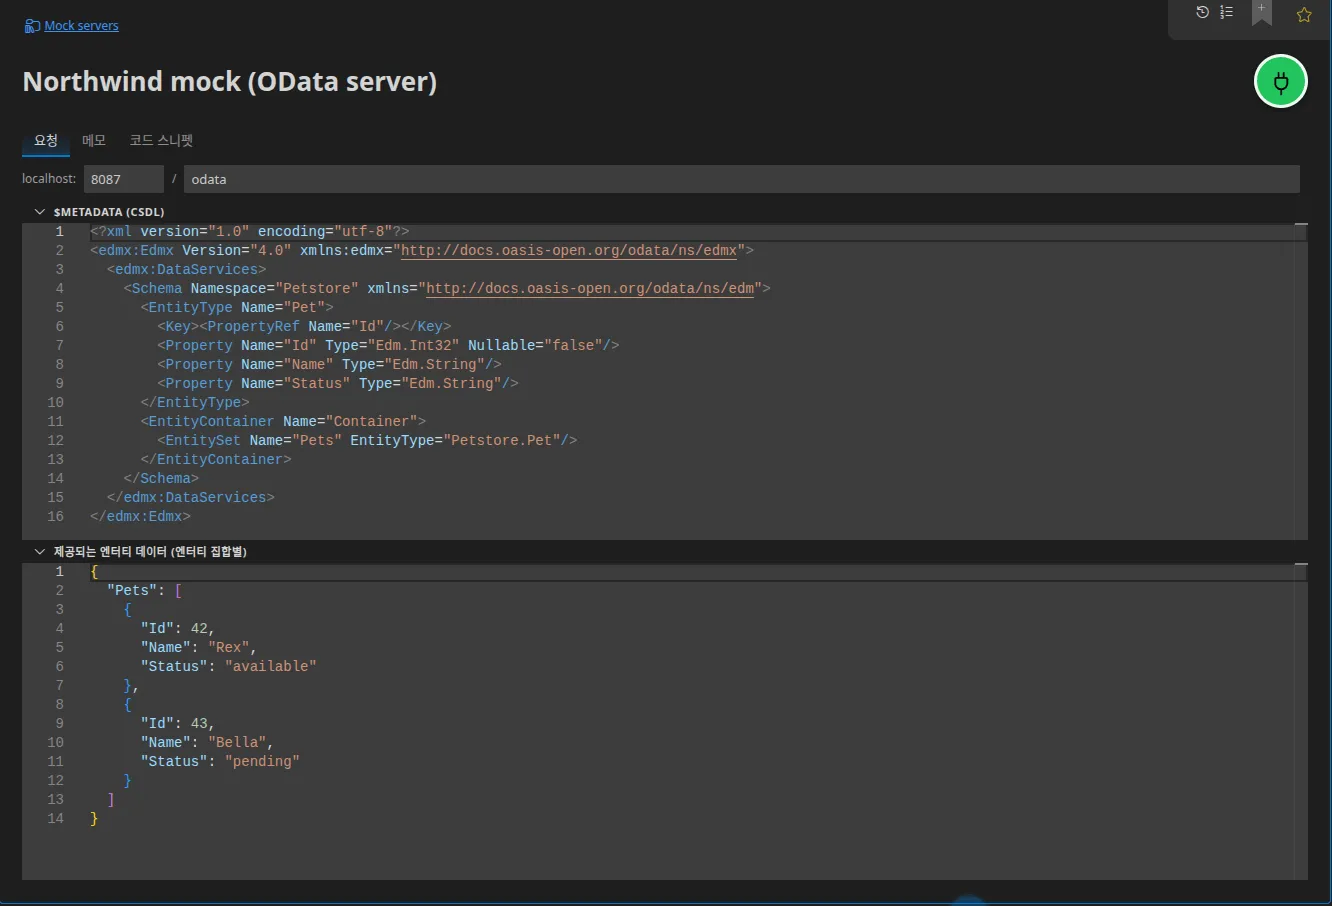Click the "Name": "Bella" line
Image resolution: width=1332 pixels, height=906 pixels.
click(207, 742)
